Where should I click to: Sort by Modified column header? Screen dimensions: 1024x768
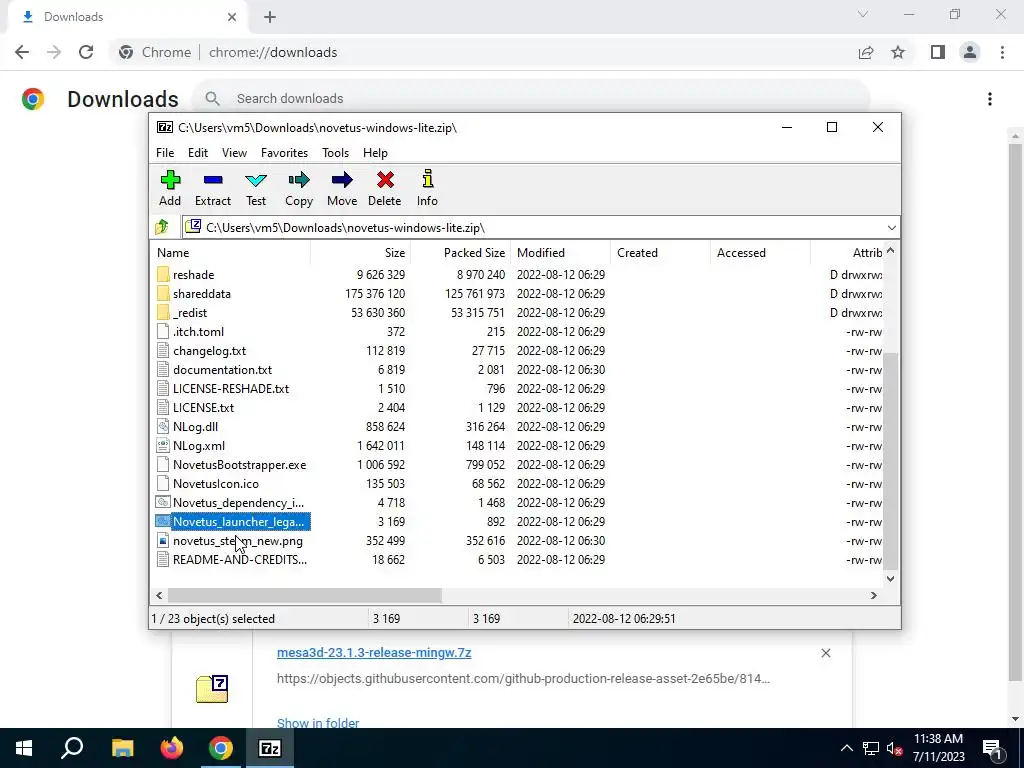[561, 253]
